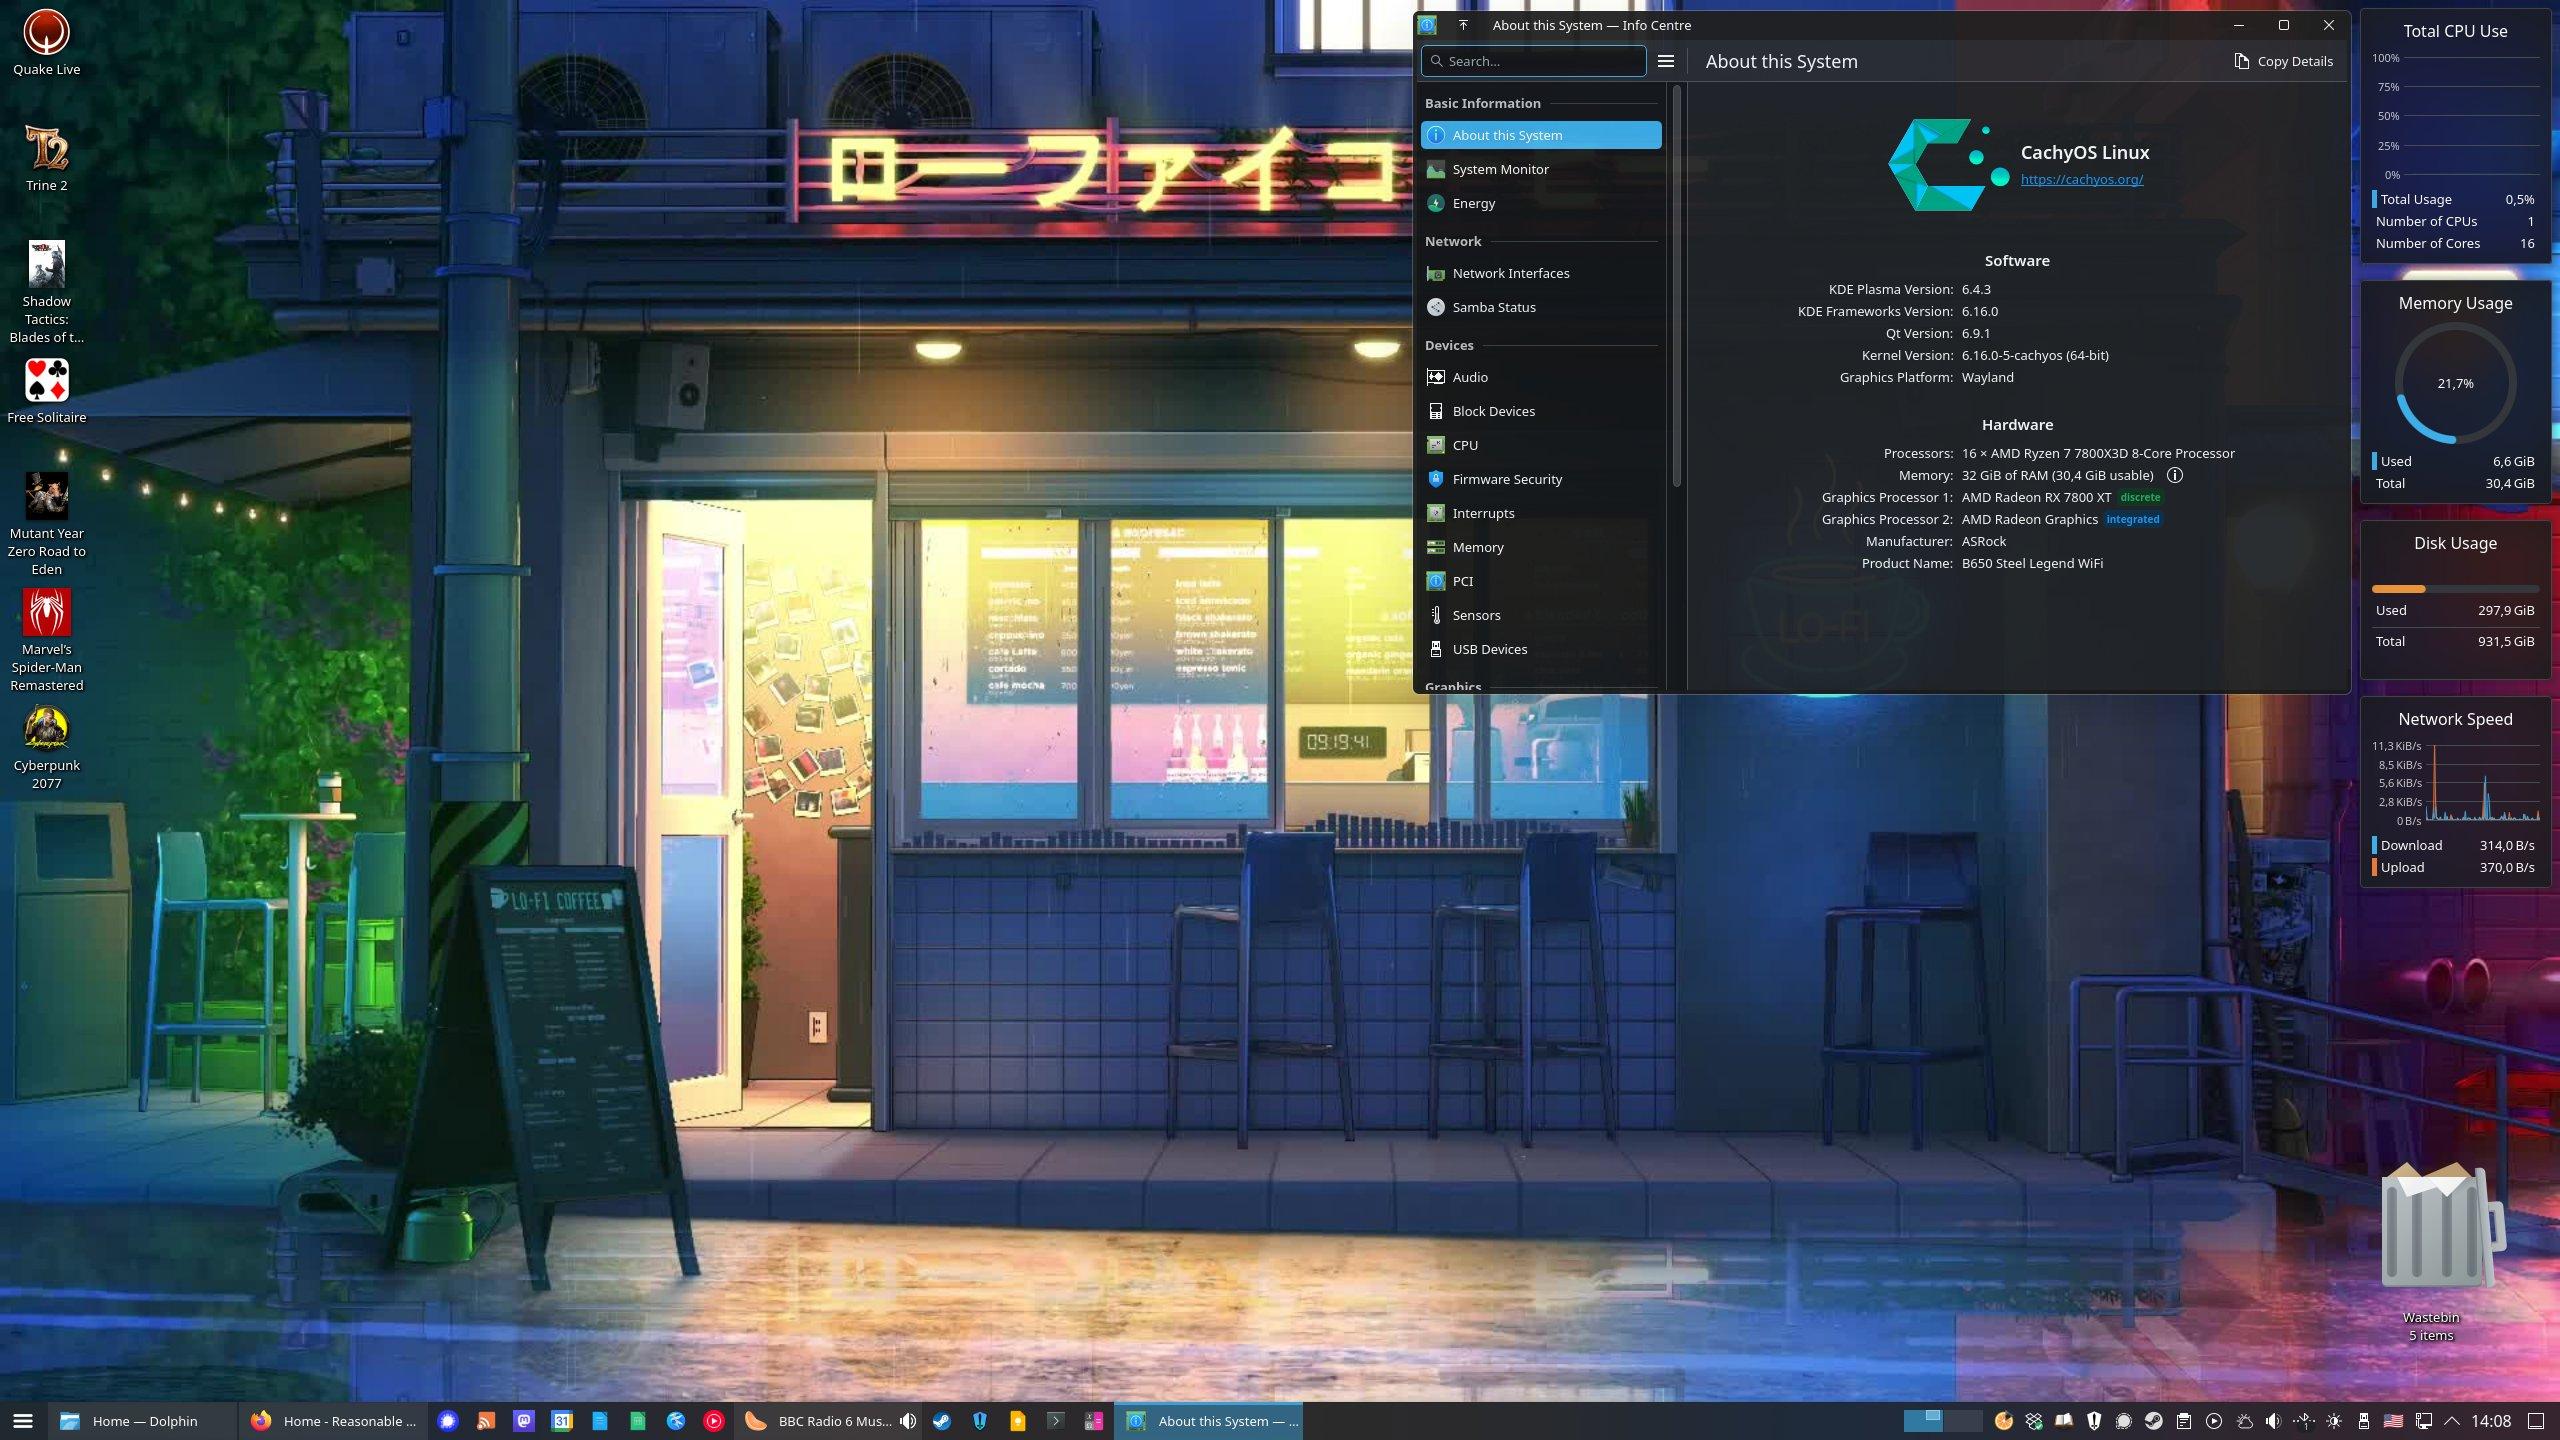
Task: Toggle the keep-above pin in the title bar
Action: coord(1463,25)
